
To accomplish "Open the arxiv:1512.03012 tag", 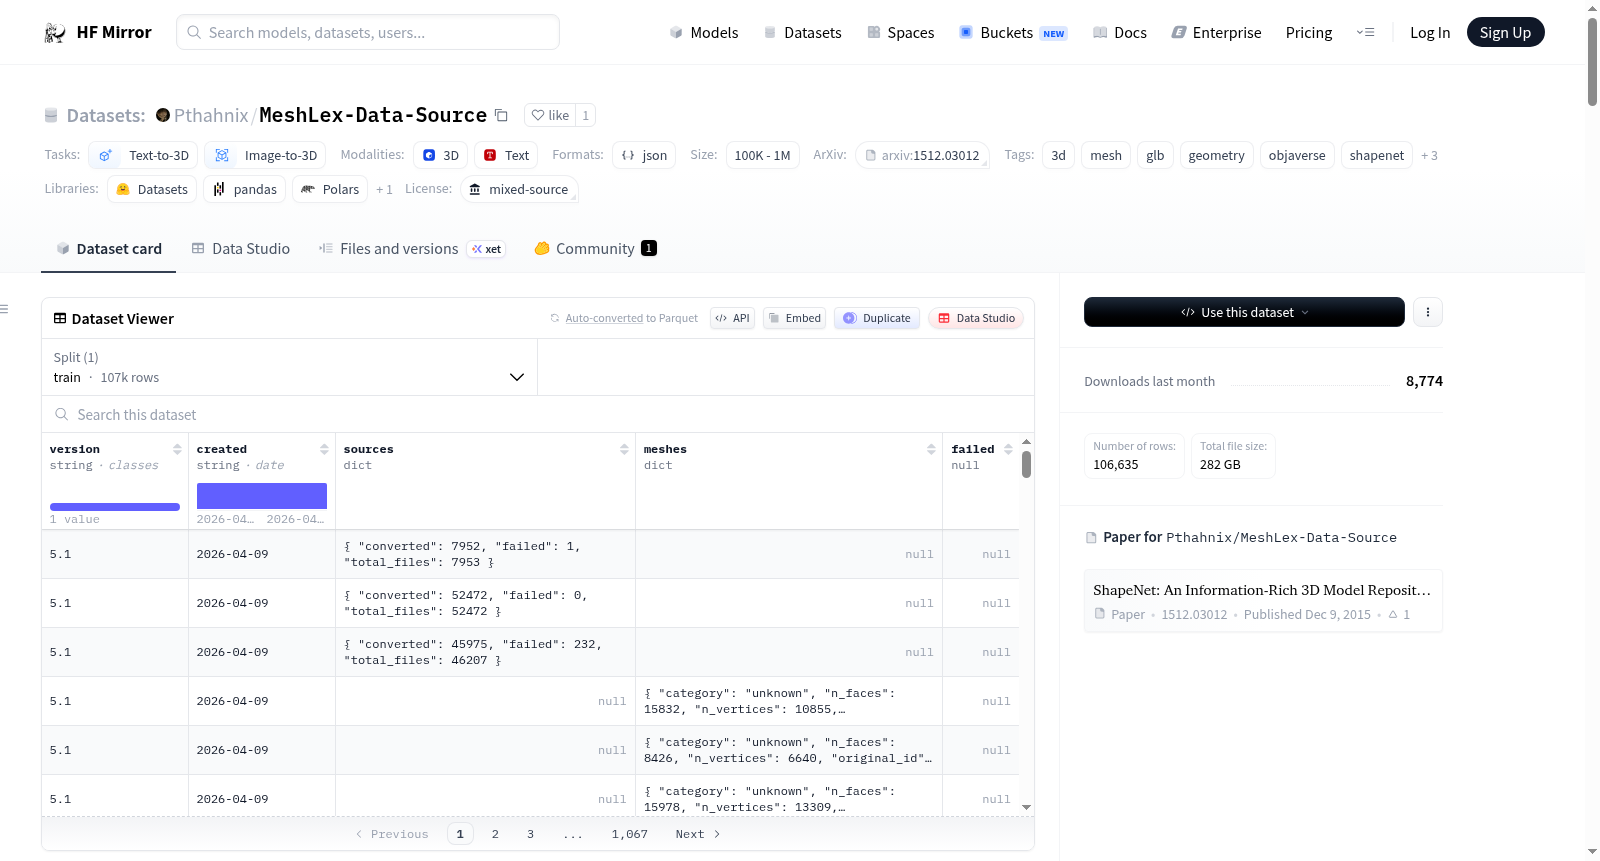I will point(922,155).
